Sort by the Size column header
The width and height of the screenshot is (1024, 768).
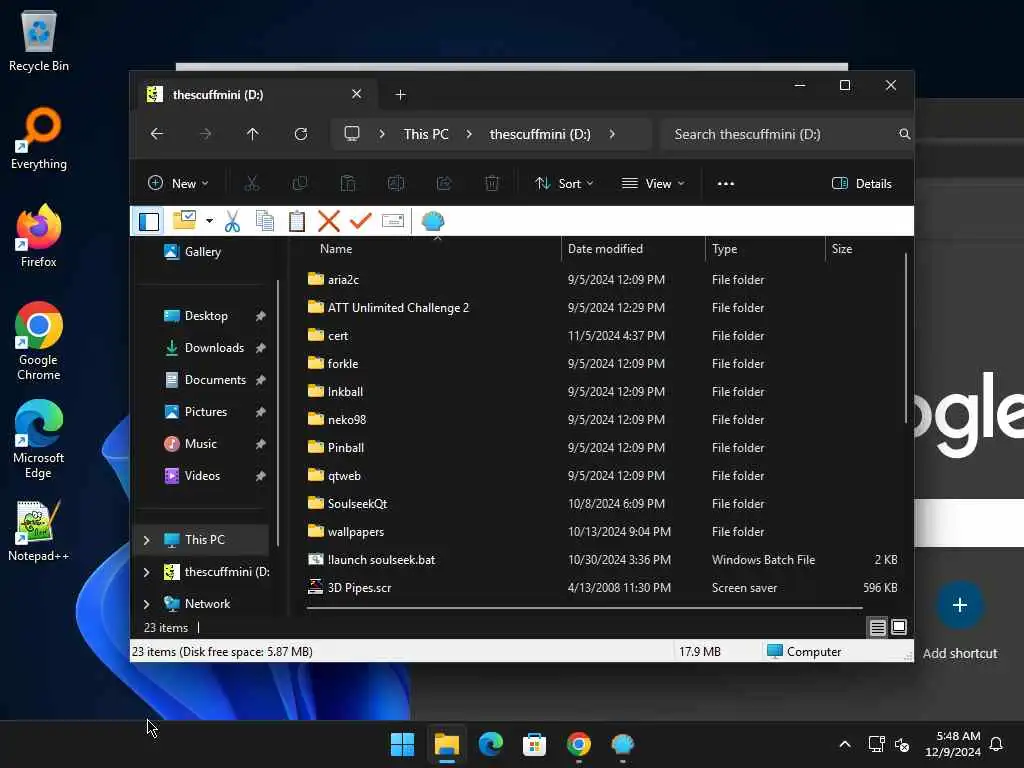pos(863,249)
